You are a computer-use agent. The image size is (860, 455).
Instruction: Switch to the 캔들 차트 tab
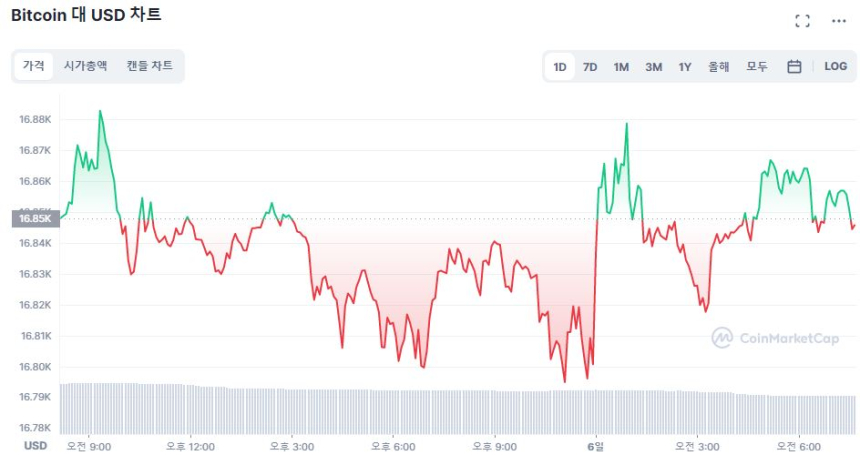pos(149,66)
